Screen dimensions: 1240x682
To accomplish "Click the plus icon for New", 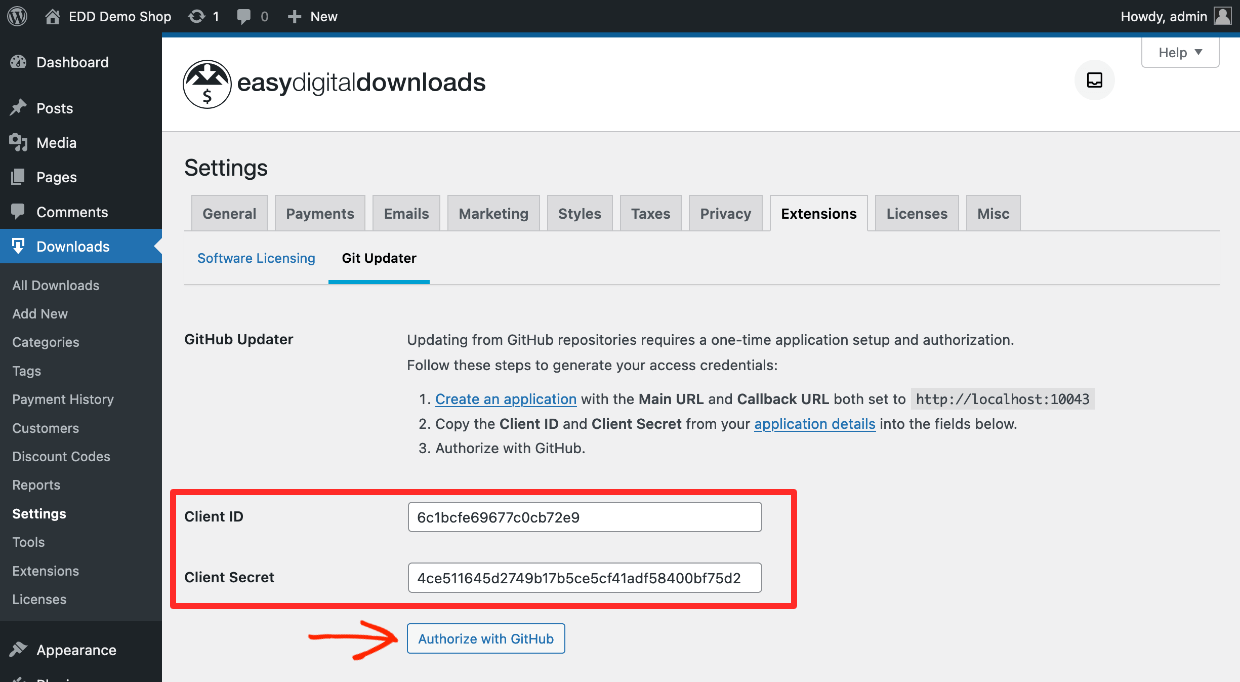I will click(294, 16).
